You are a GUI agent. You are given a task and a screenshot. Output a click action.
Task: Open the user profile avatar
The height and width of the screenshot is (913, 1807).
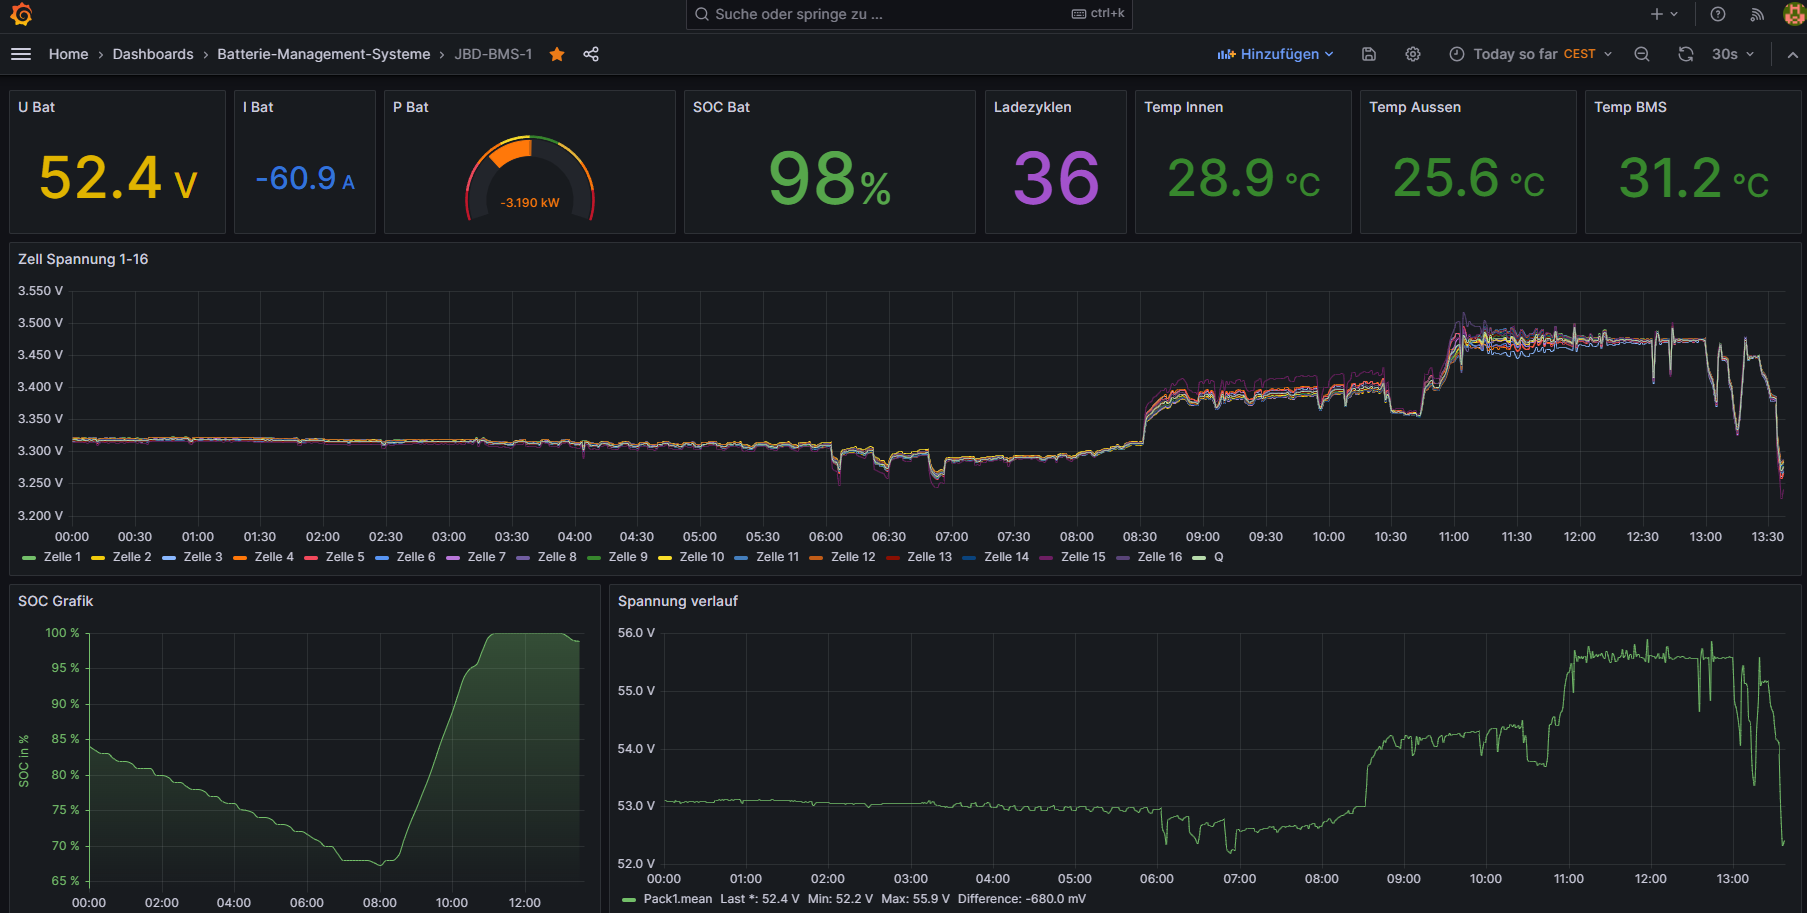coord(1794,14)
